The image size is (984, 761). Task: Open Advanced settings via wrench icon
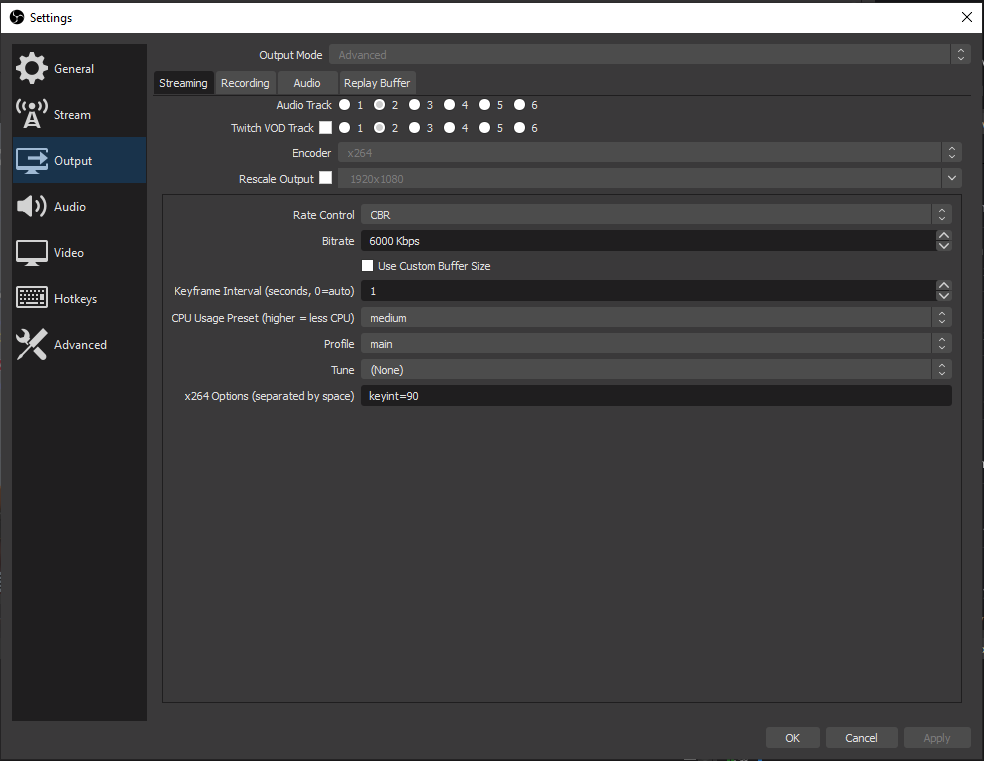[x=30, y=344]
